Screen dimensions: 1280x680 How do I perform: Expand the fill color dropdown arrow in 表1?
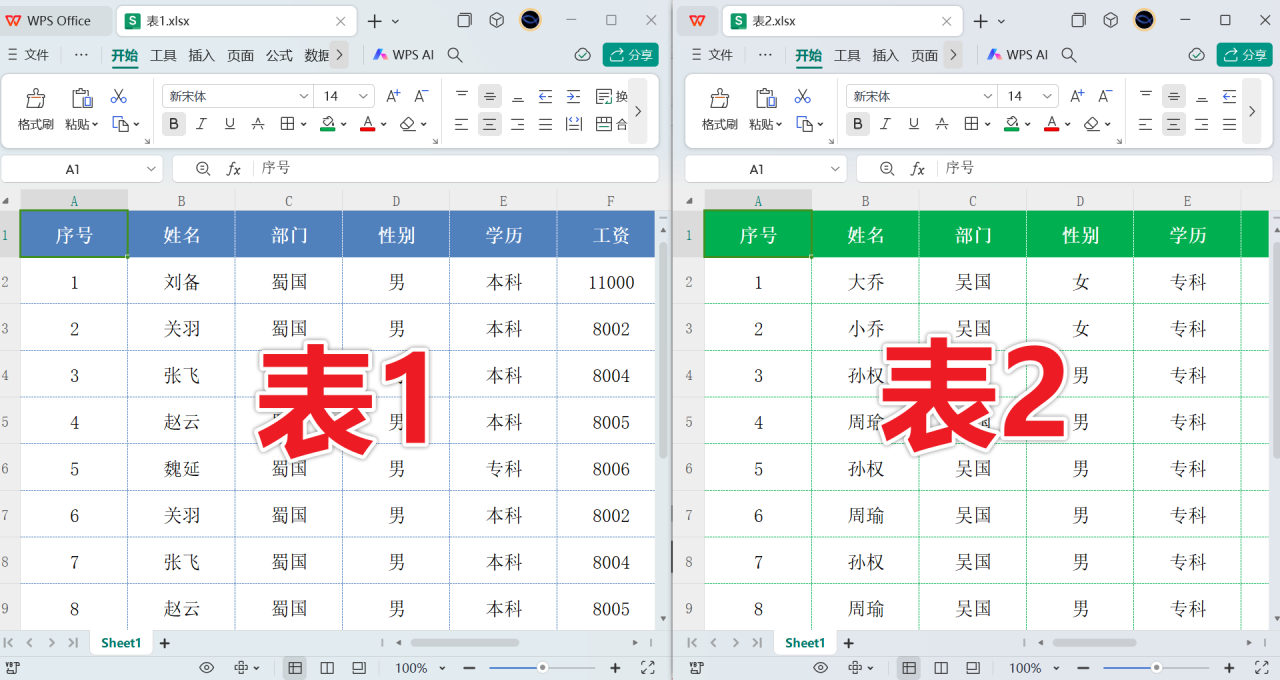pos(343,125)
